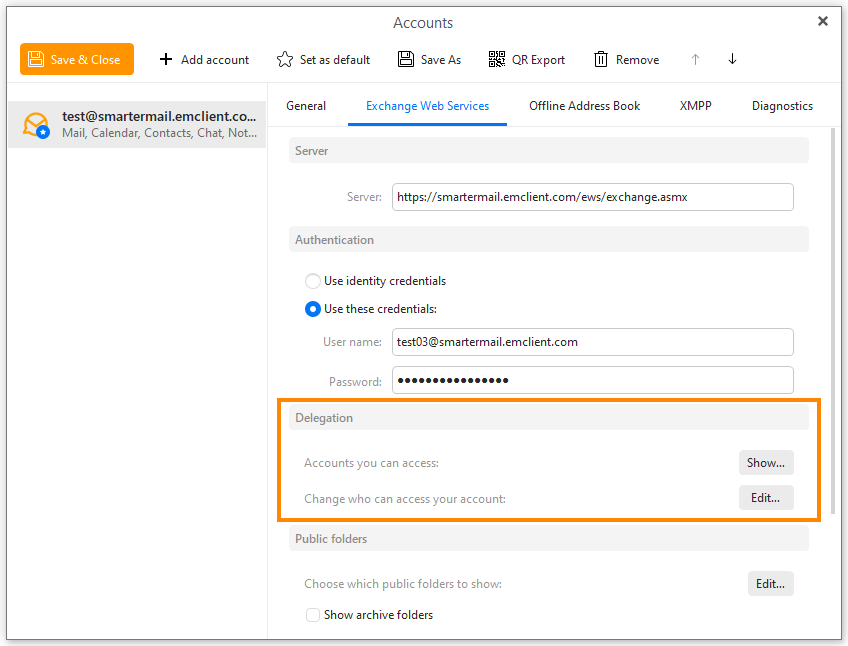848x646 pixels.
Task: Click the Server URL input field
Action: 592,197
